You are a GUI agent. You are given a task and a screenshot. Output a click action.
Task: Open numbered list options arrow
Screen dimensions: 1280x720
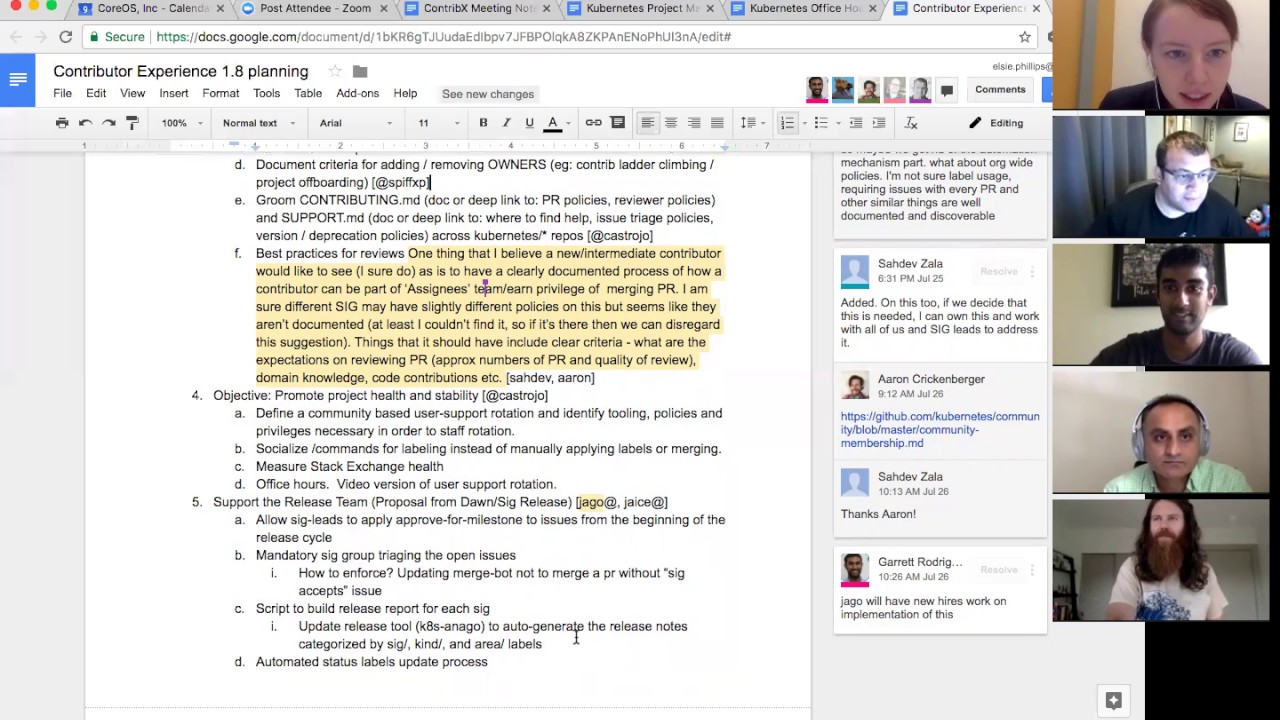point(802,123)
